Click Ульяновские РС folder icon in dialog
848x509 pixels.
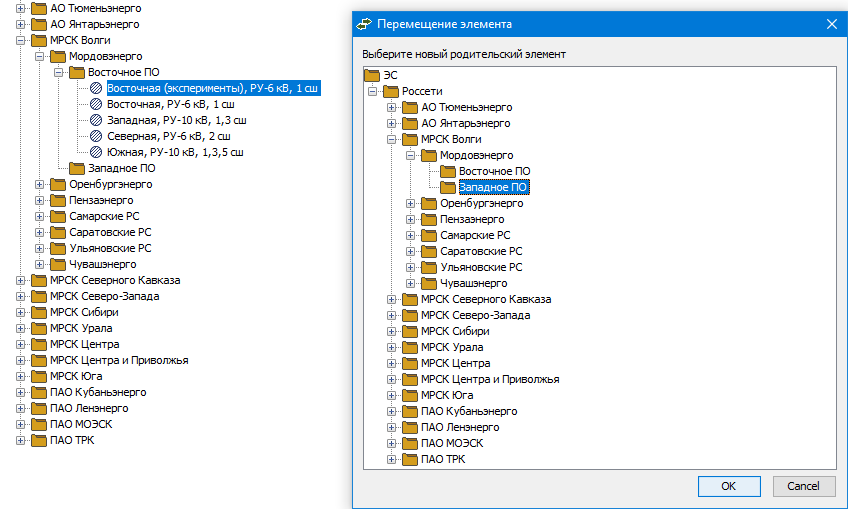(429, 267)
